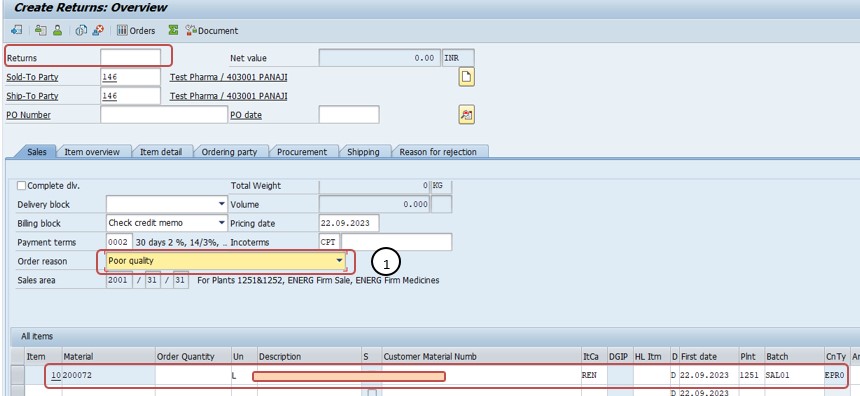Open the Item detail tab
The width and height of the screenshot is (860, 396).
point(161,152)
